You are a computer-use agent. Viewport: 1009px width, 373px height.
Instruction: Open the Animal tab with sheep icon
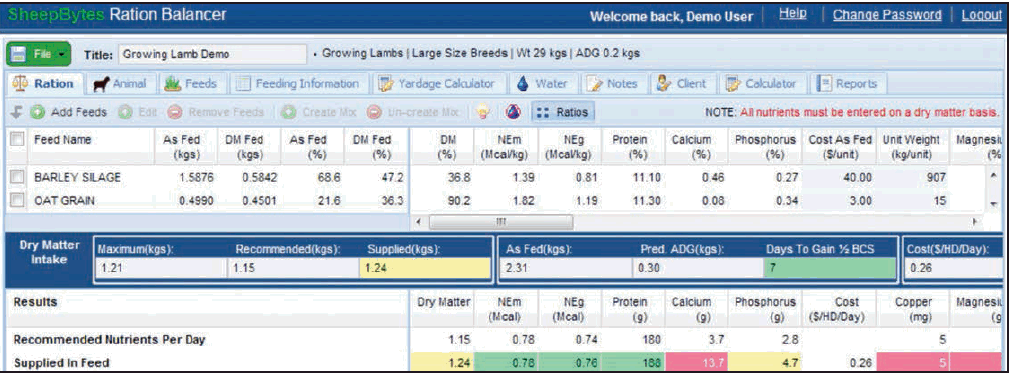(120, 84)
